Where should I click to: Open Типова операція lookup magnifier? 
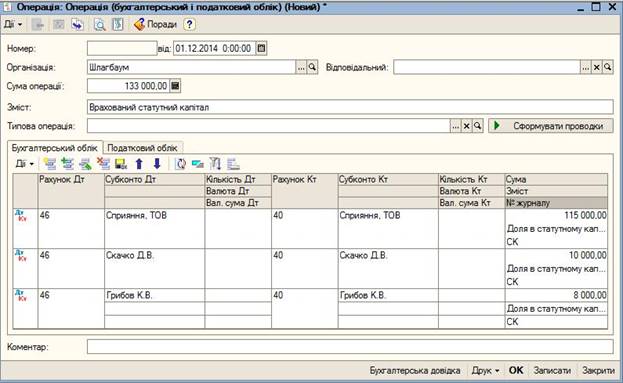click(x=478, y=126)
